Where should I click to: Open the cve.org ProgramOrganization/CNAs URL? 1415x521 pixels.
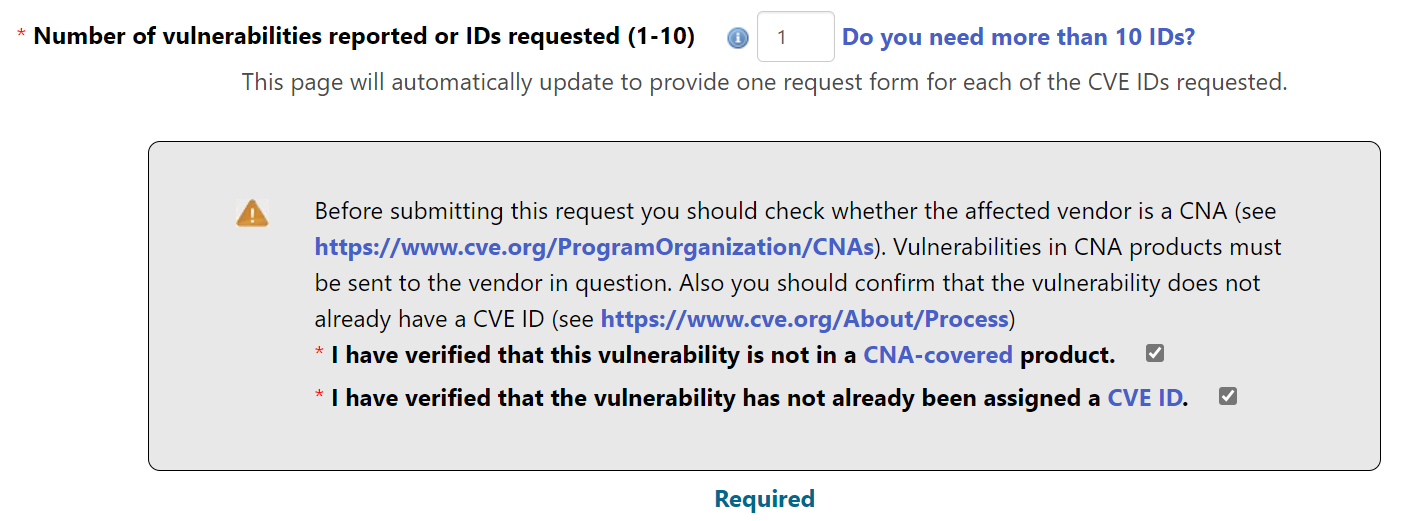tap(594, 246)
